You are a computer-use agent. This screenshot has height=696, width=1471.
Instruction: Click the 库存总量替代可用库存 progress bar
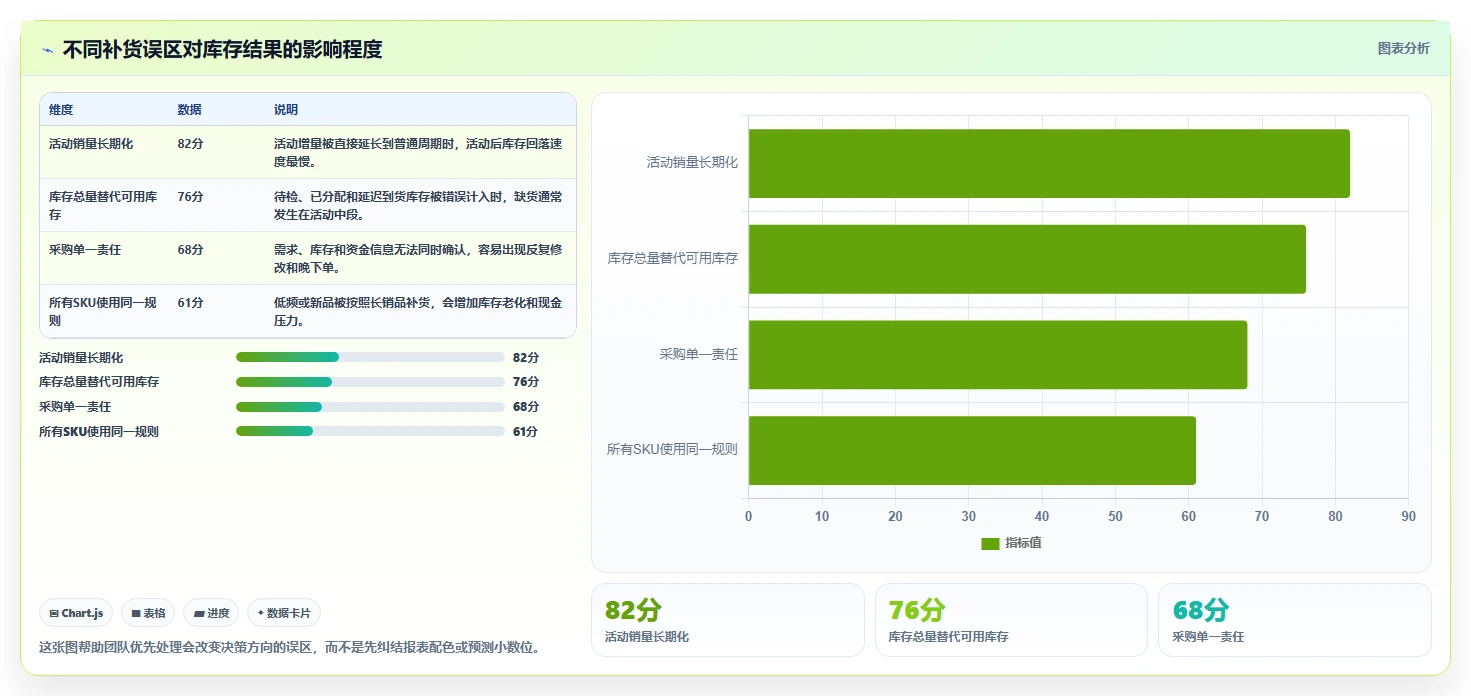click(370, 382)
